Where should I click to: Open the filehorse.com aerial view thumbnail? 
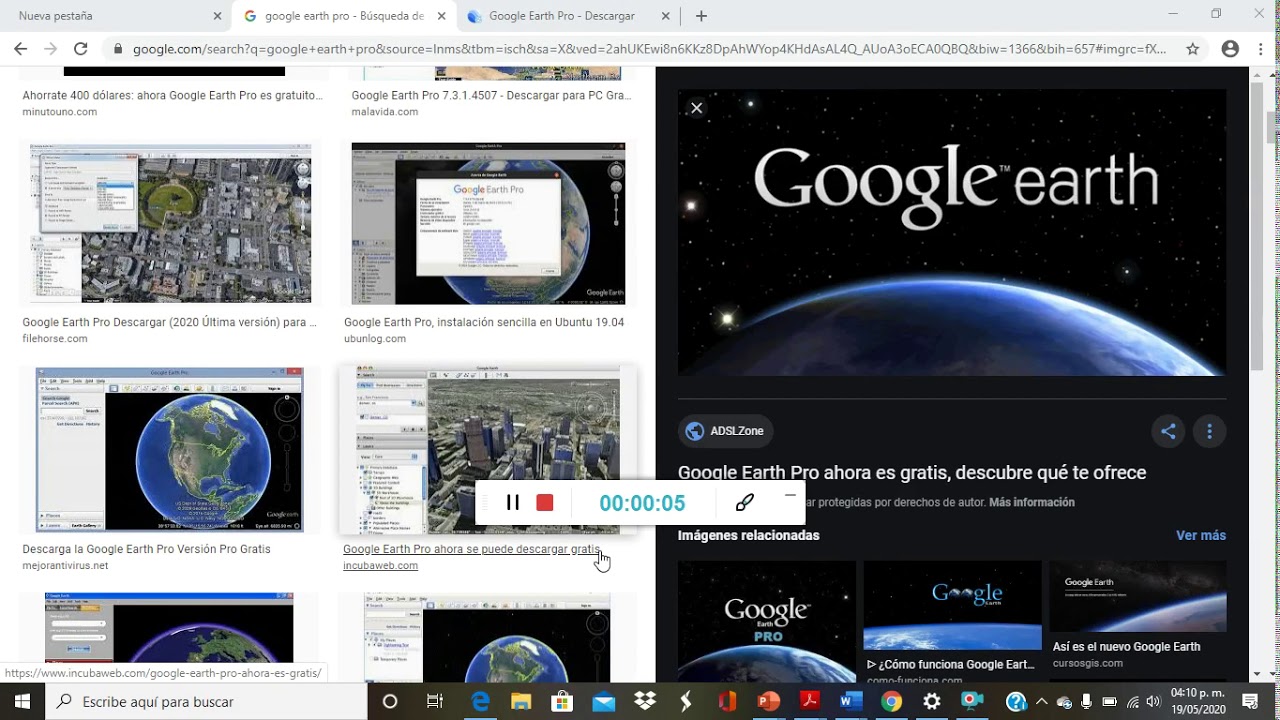170,223
